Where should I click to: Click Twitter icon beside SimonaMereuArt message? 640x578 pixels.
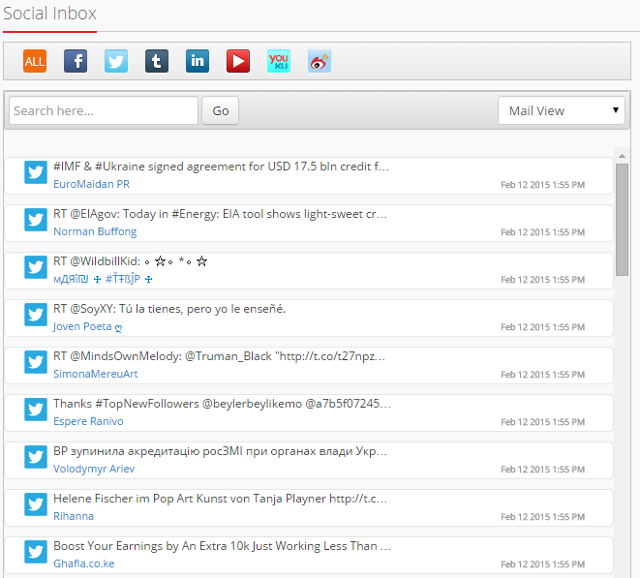pos(36,362)
